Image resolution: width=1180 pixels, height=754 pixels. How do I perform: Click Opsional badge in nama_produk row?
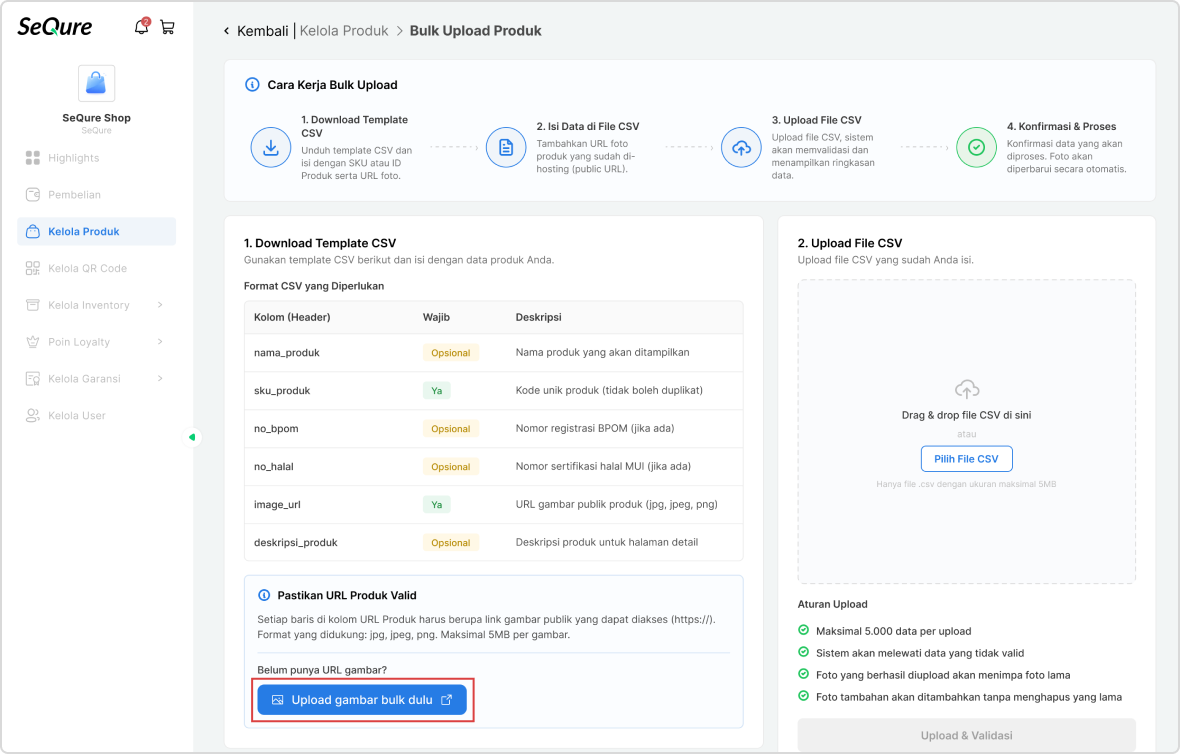[451, 353]
